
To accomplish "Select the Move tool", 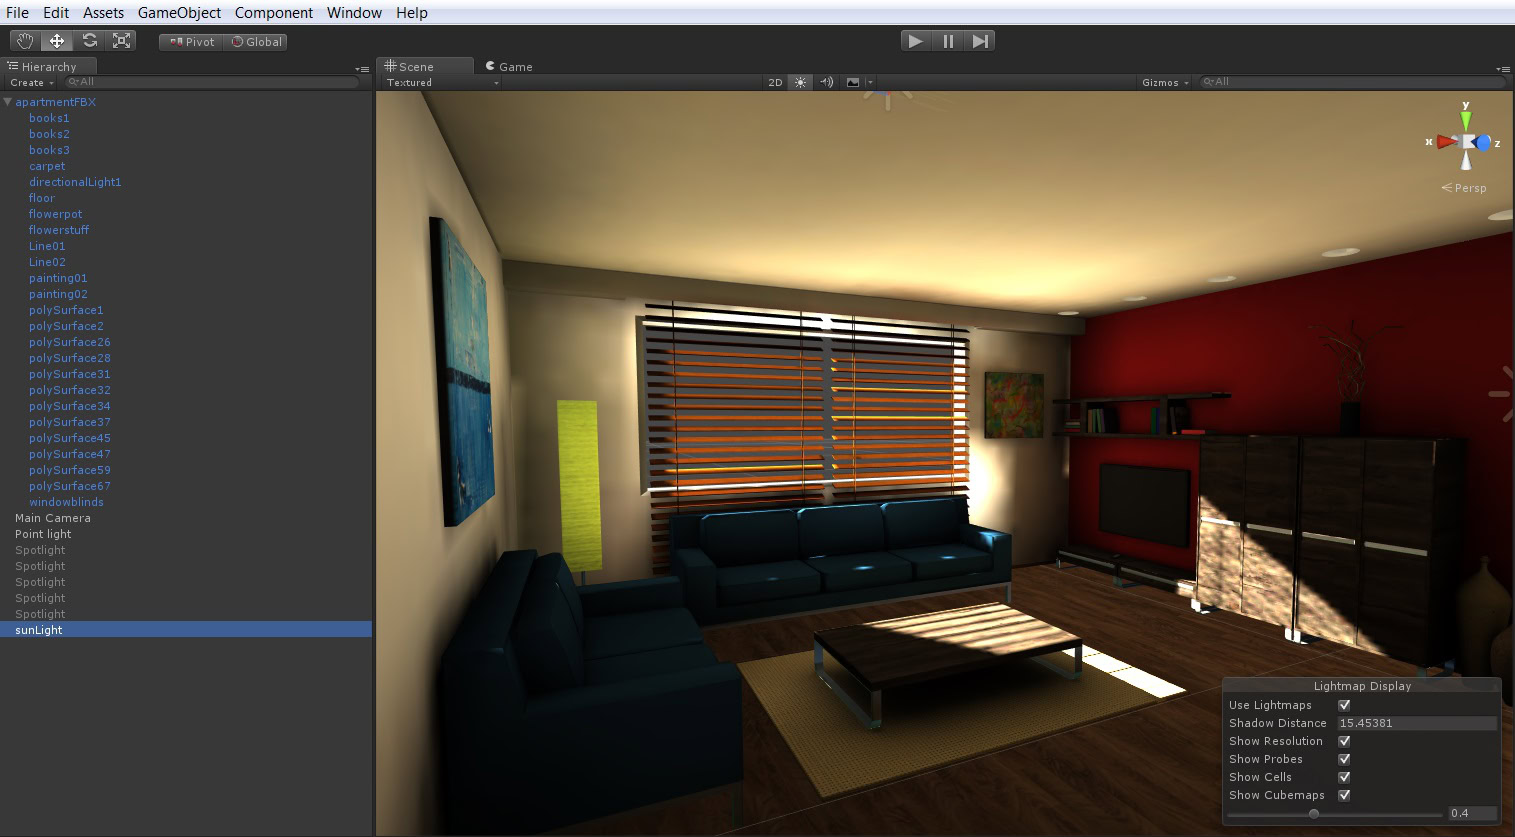I will click(57, 41).
